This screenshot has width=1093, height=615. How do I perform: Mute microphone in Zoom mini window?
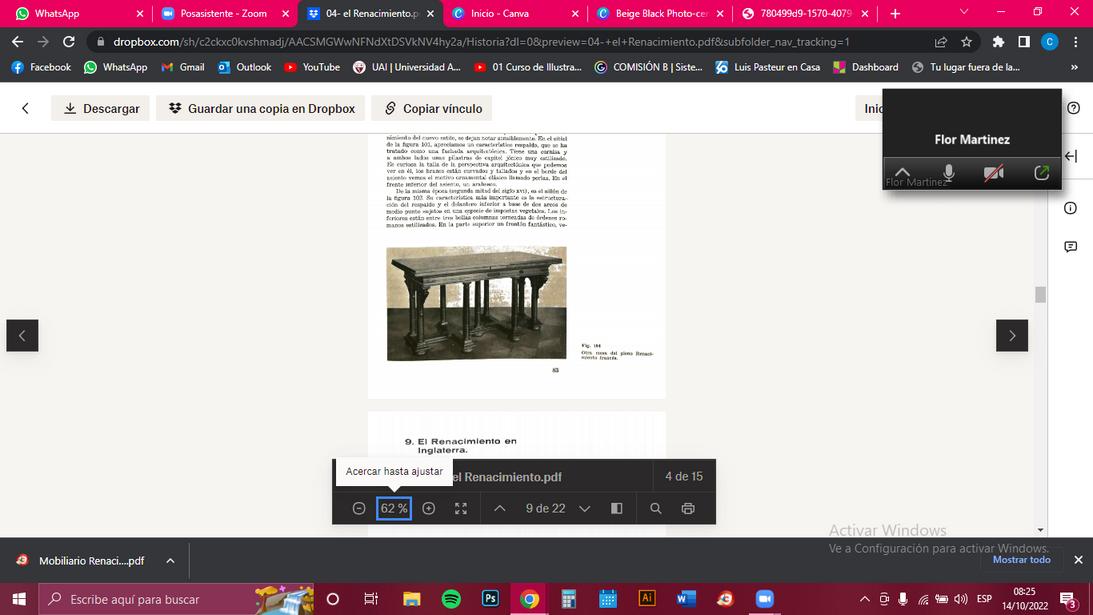[948, 172]
